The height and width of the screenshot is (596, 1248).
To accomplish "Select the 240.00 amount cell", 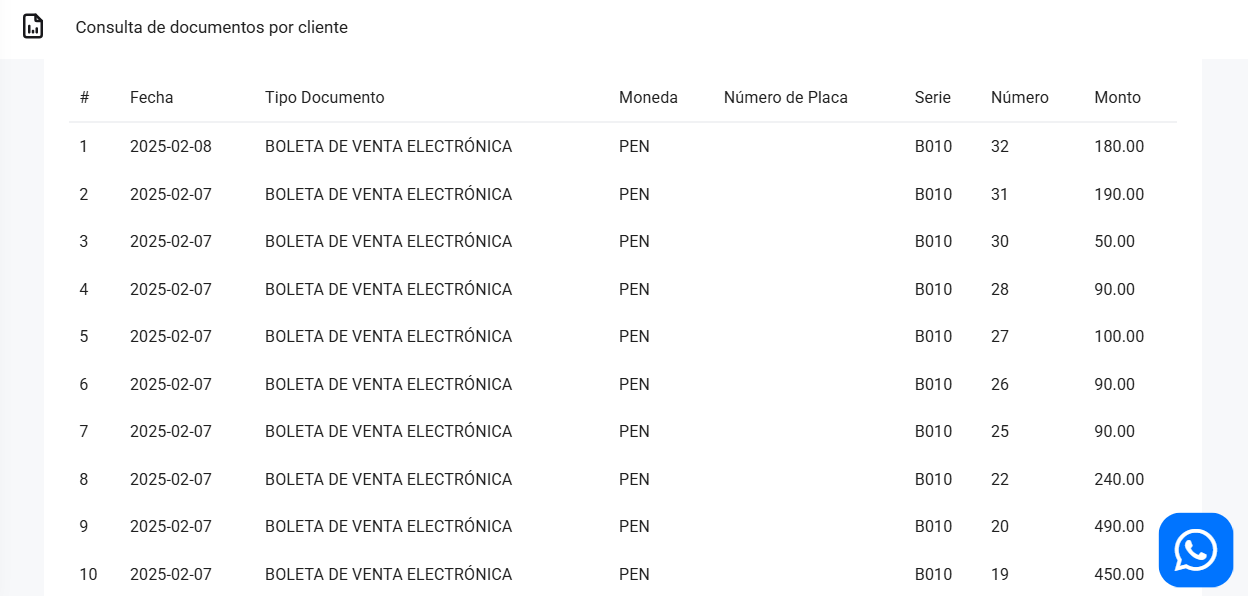I will coord(1119,479).
